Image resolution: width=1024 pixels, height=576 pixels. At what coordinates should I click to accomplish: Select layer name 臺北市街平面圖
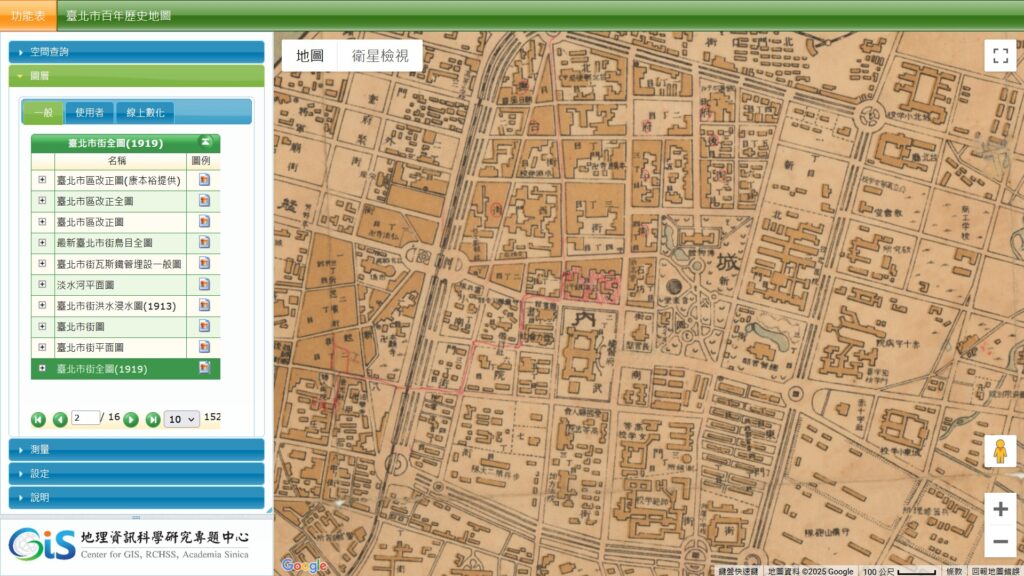click(89, 347)
